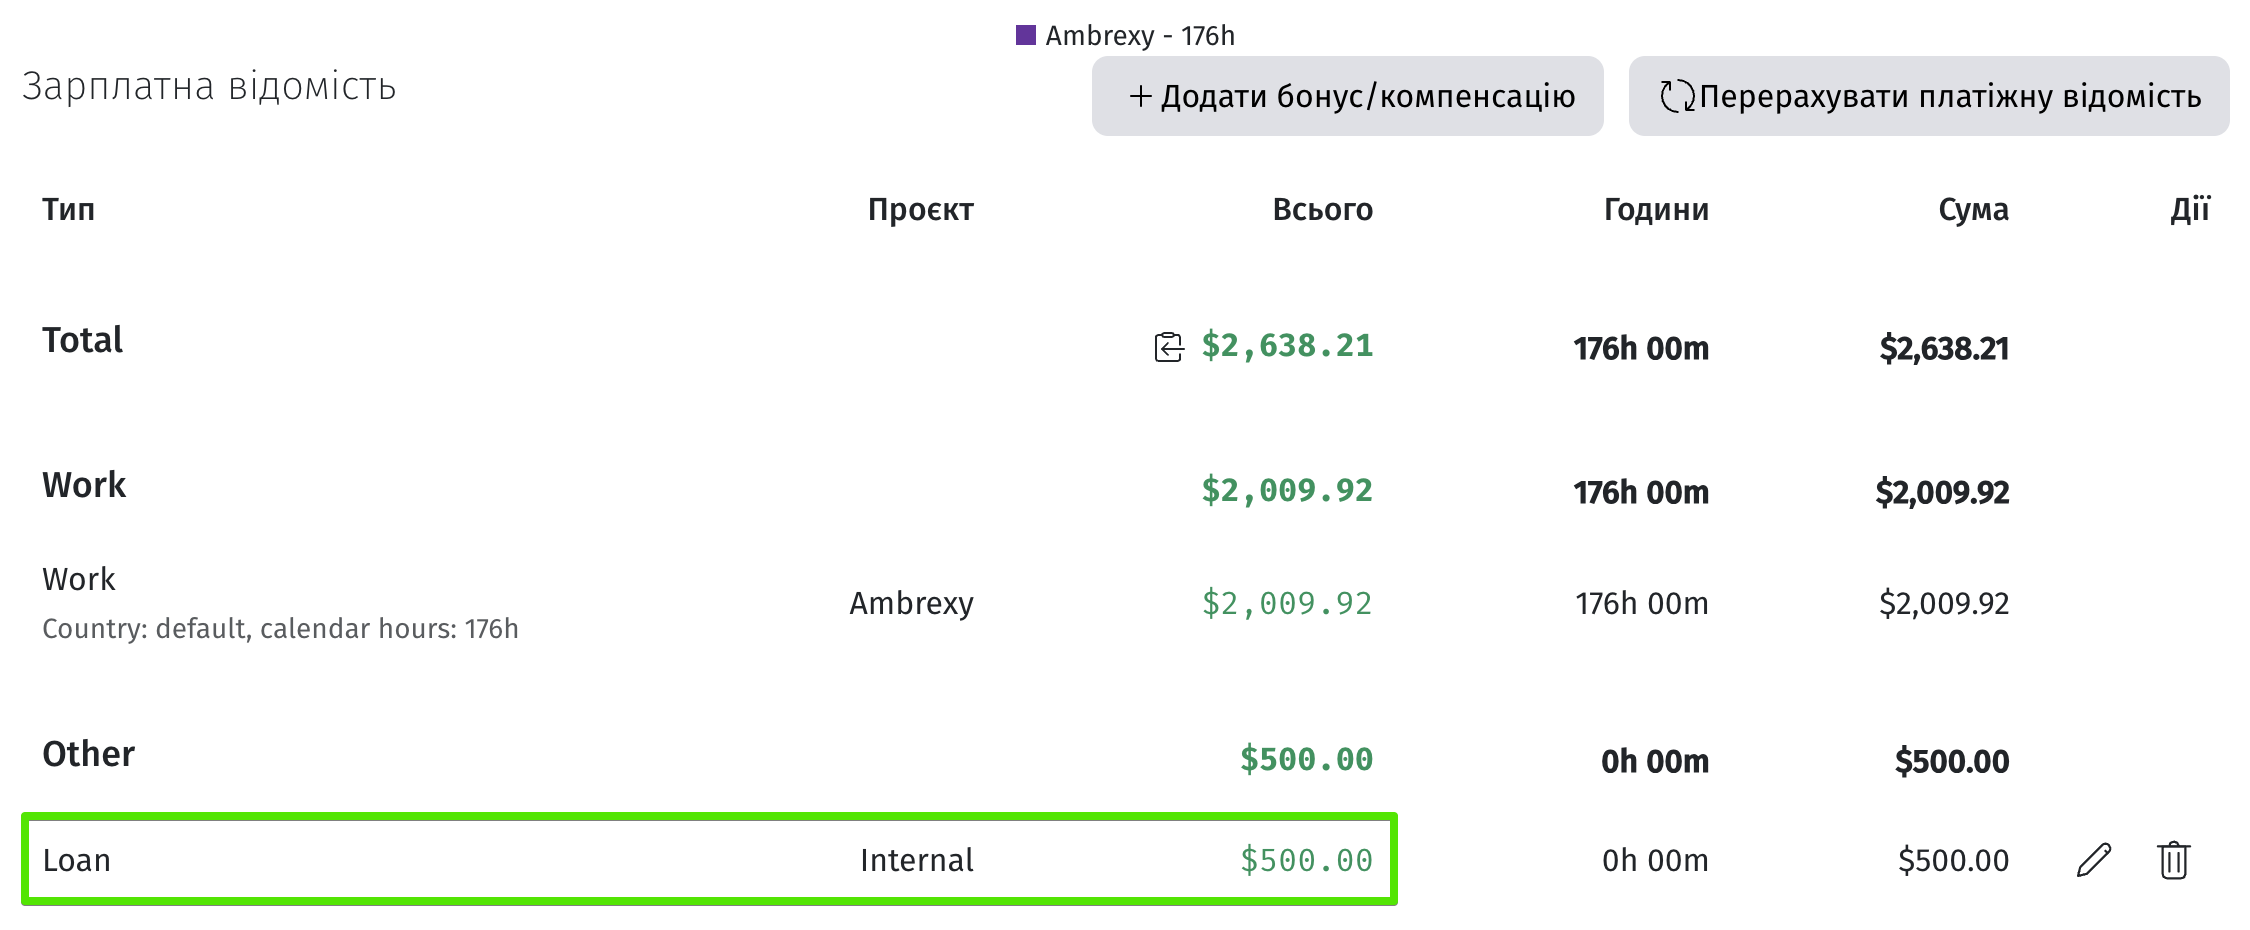Screen dimensions: 2250x930
Task: Click the plus icon on add bonus button
Action: [1140, 96]
